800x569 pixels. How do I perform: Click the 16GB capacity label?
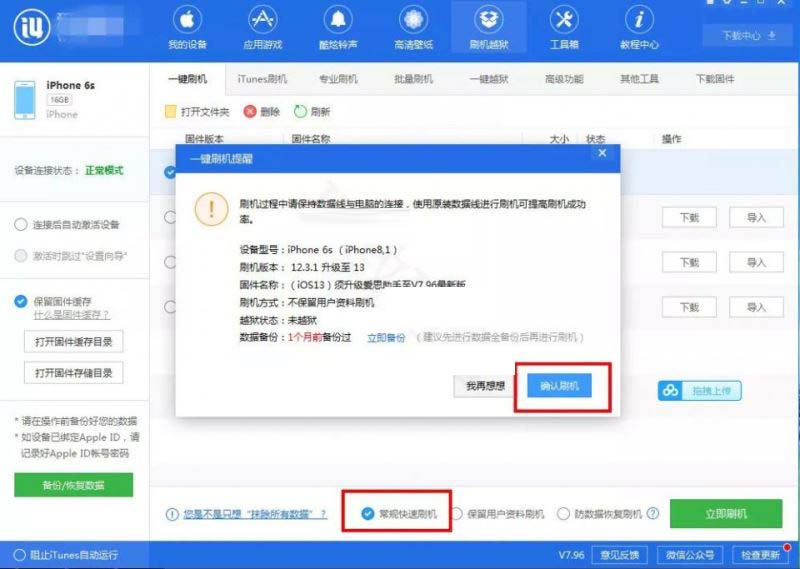click(60, 100)
